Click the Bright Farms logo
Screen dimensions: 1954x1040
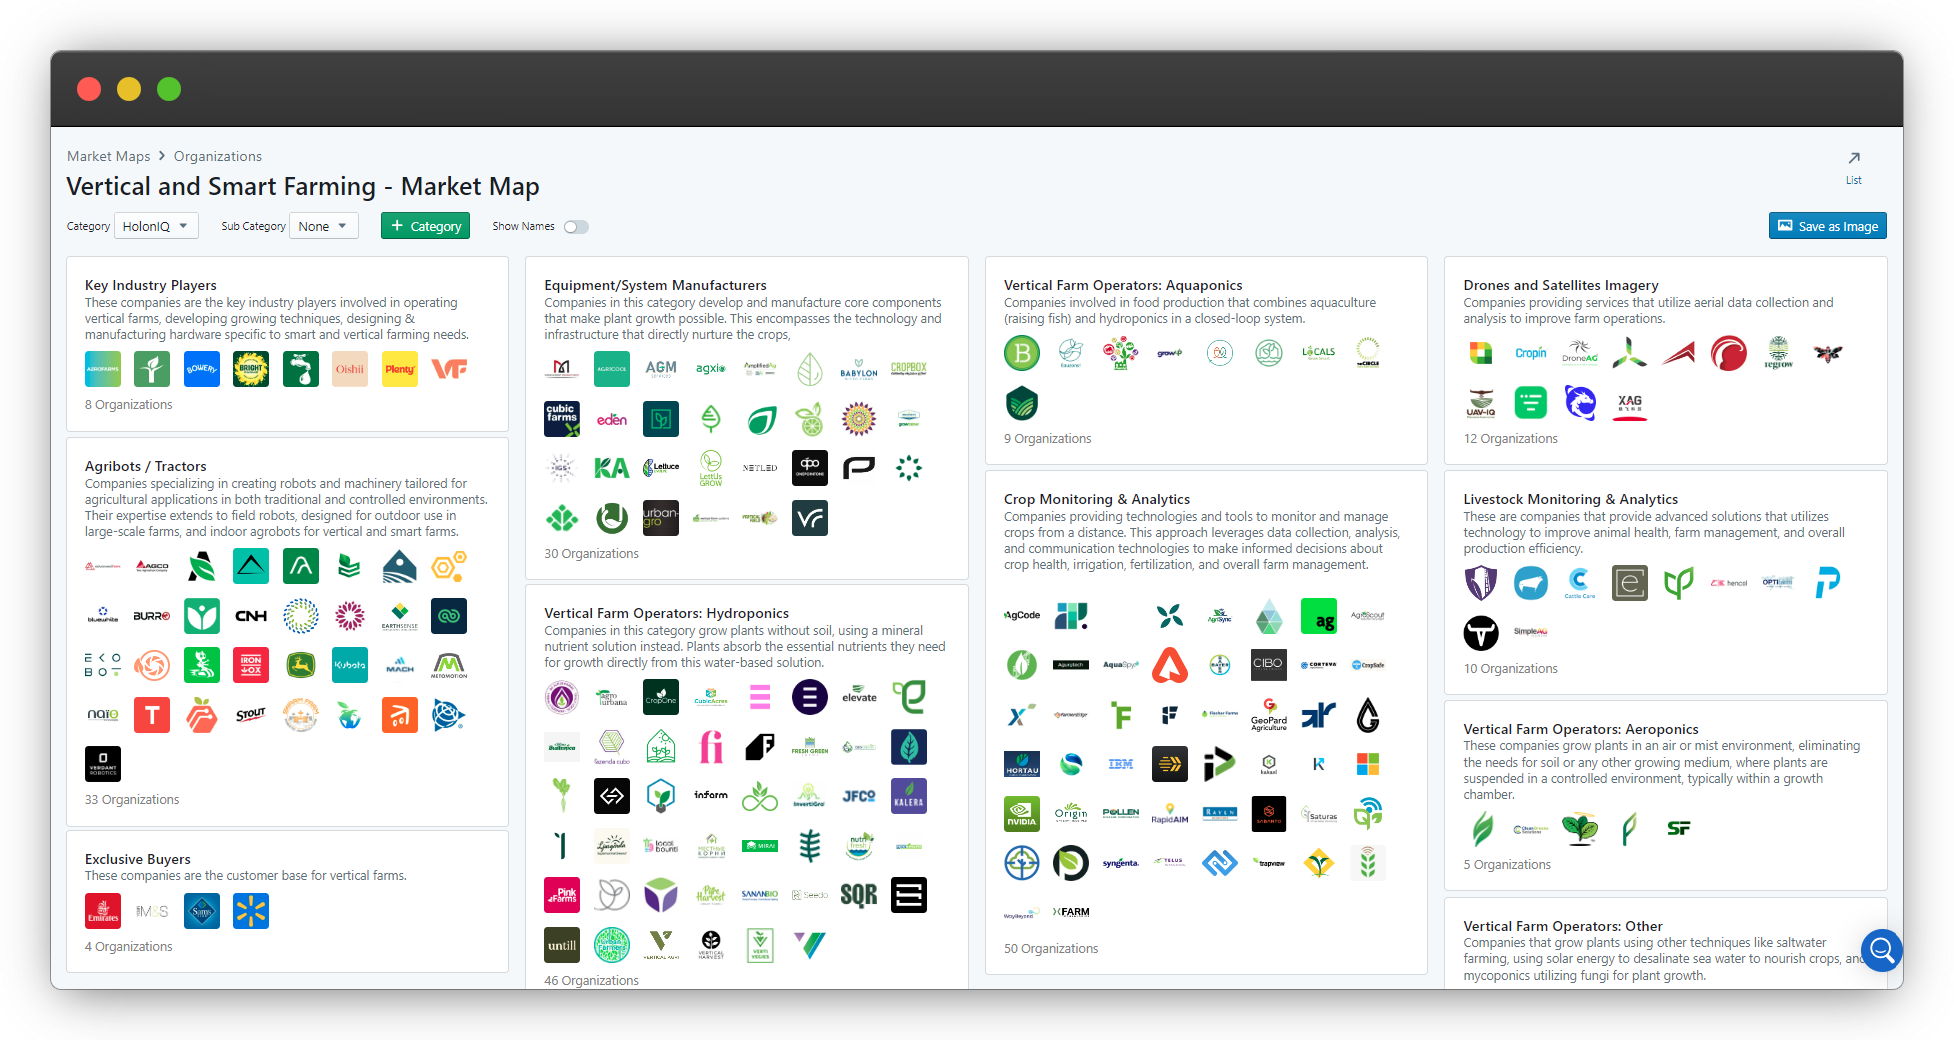pos(251,369)
